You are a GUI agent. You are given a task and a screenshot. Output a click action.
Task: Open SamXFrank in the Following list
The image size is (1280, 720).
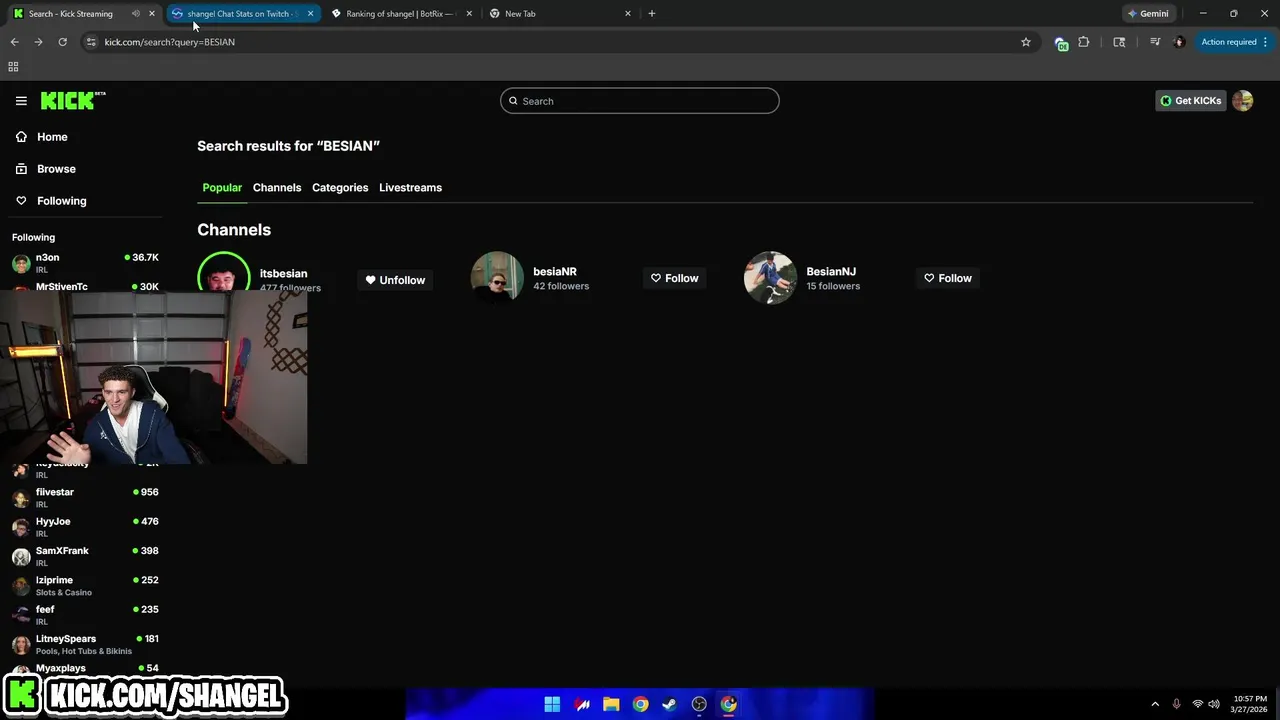[85, 556]
